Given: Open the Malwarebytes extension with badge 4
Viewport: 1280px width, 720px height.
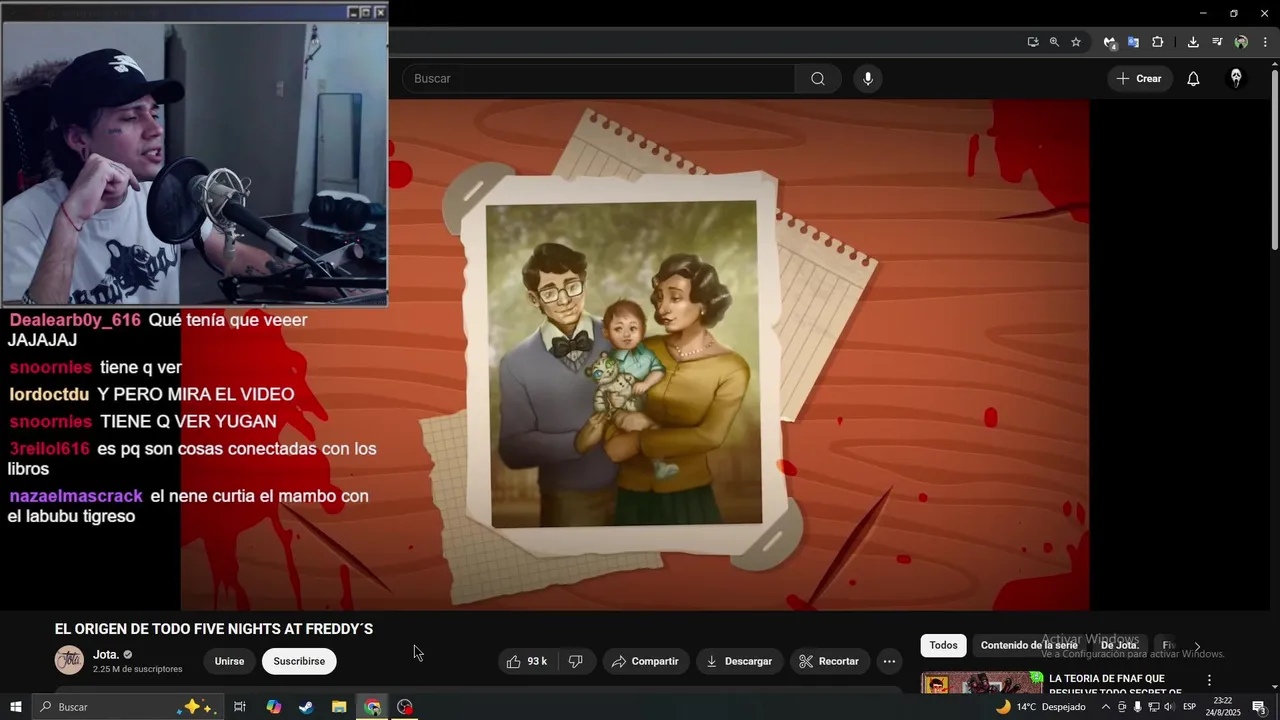Looking at the screenshot, I should click(x=1110, y=42).
